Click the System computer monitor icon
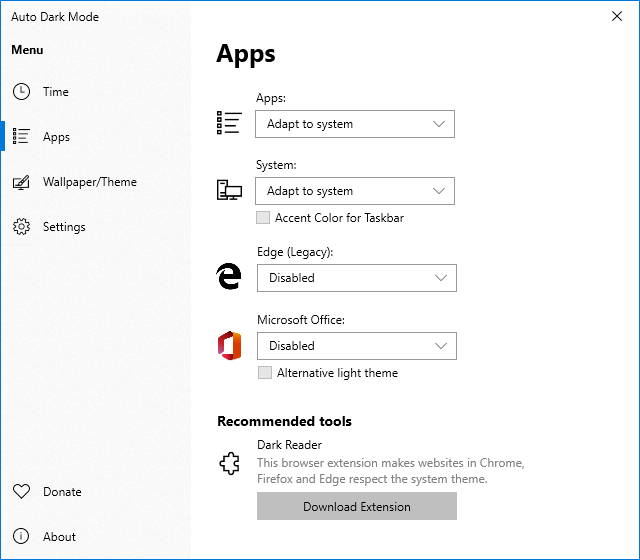This screenshot has width=640, height=560. (x=229, y=190)
